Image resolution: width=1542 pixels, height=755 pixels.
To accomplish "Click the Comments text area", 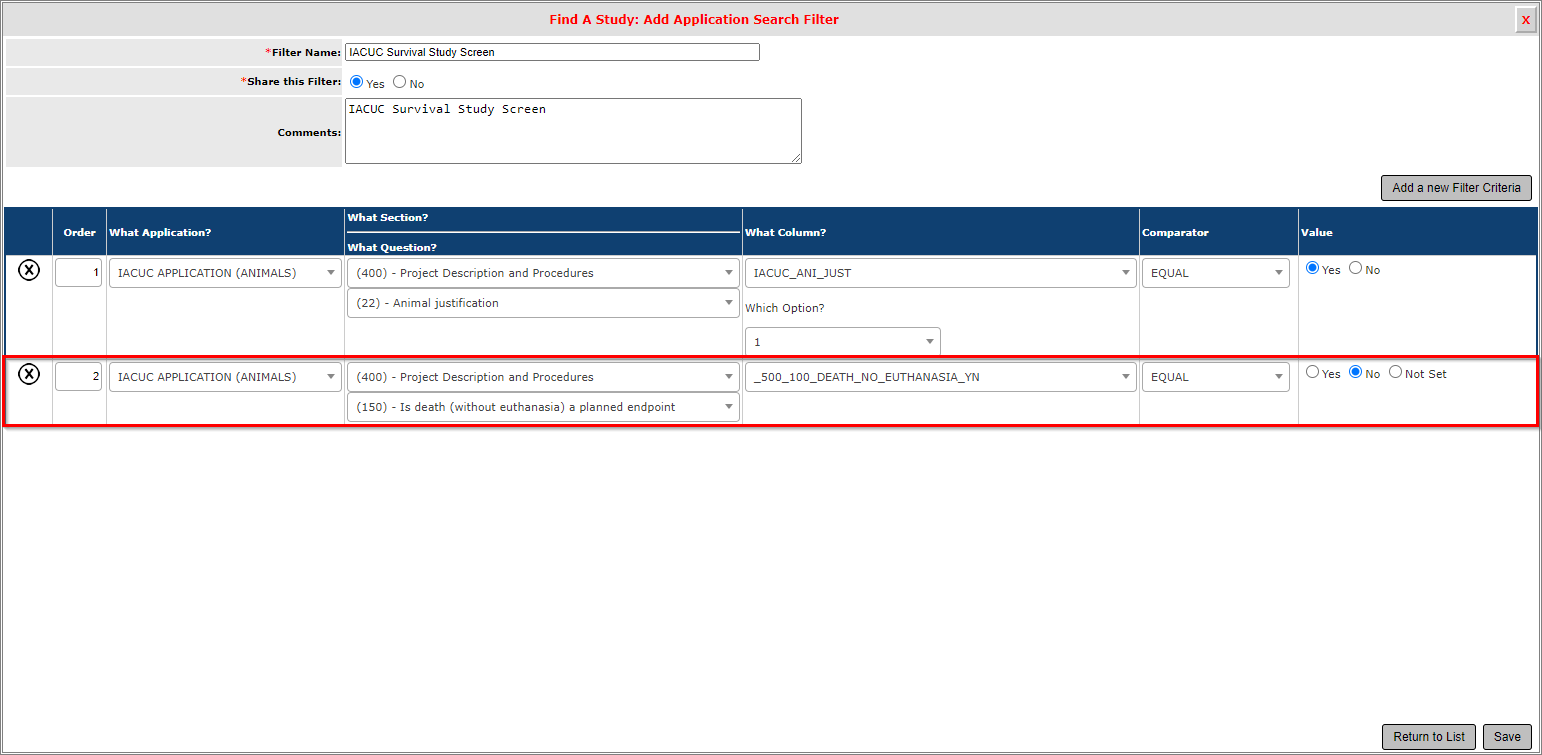I will click(x=573, y=131).
